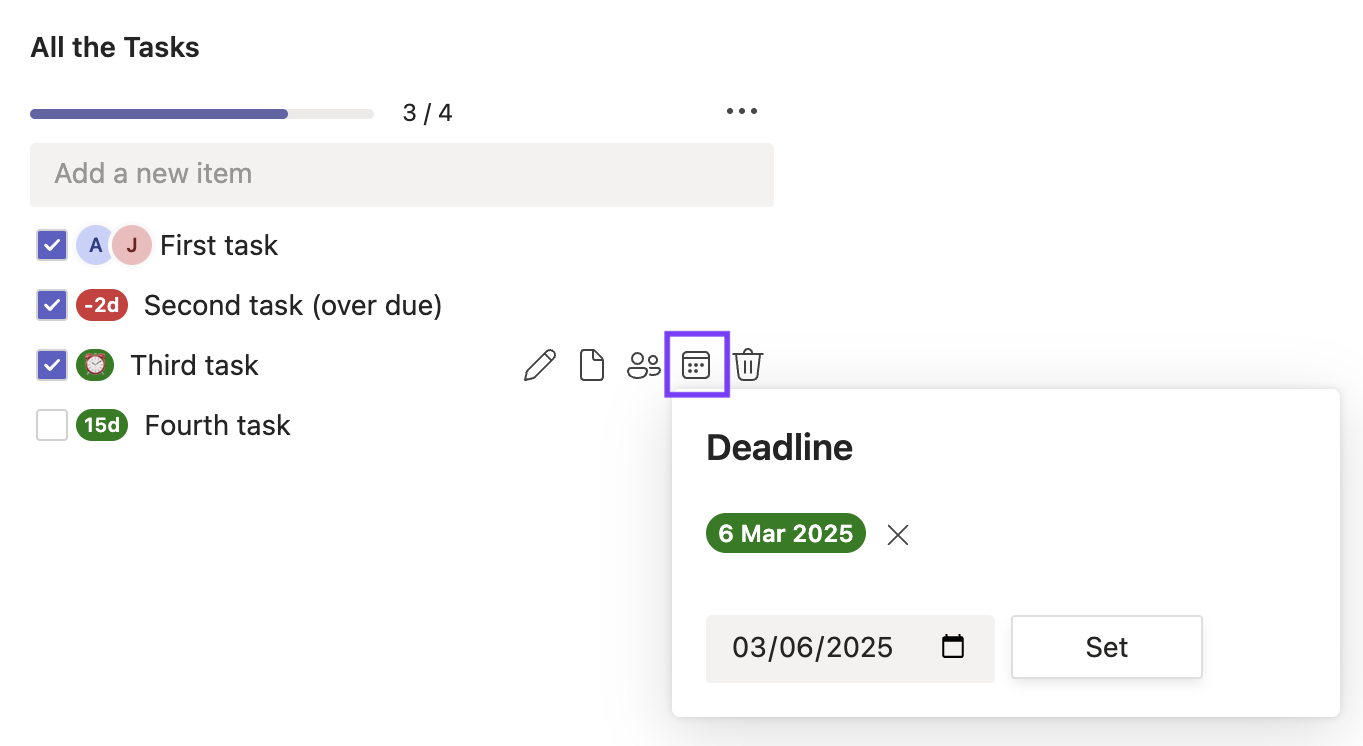This screenshot has width=1363, height=746.
Task: Open the date picker calendar icon in date field
Action: tap(953, 647)
